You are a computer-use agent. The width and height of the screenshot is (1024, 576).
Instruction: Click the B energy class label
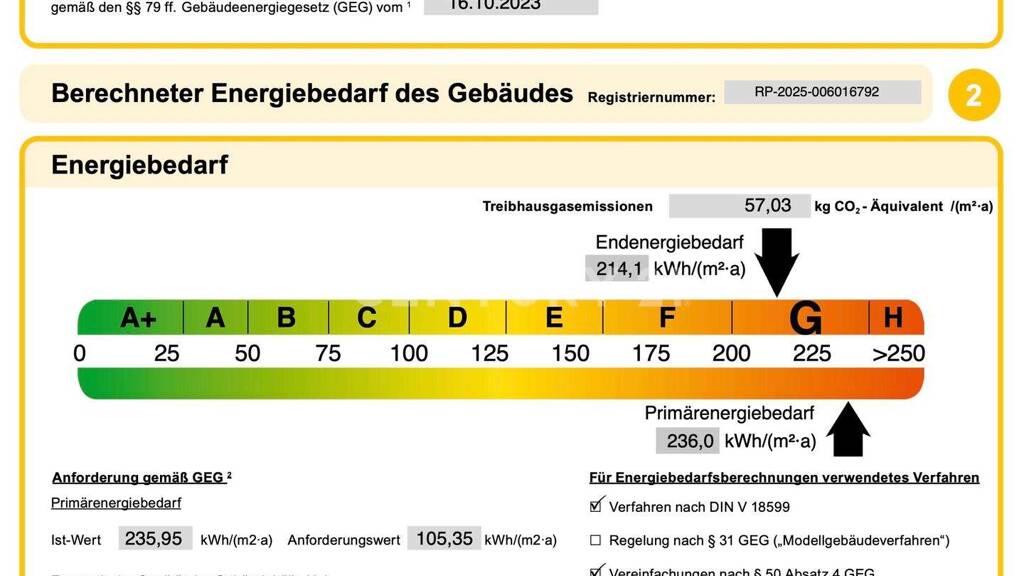(x=286, y=318)
